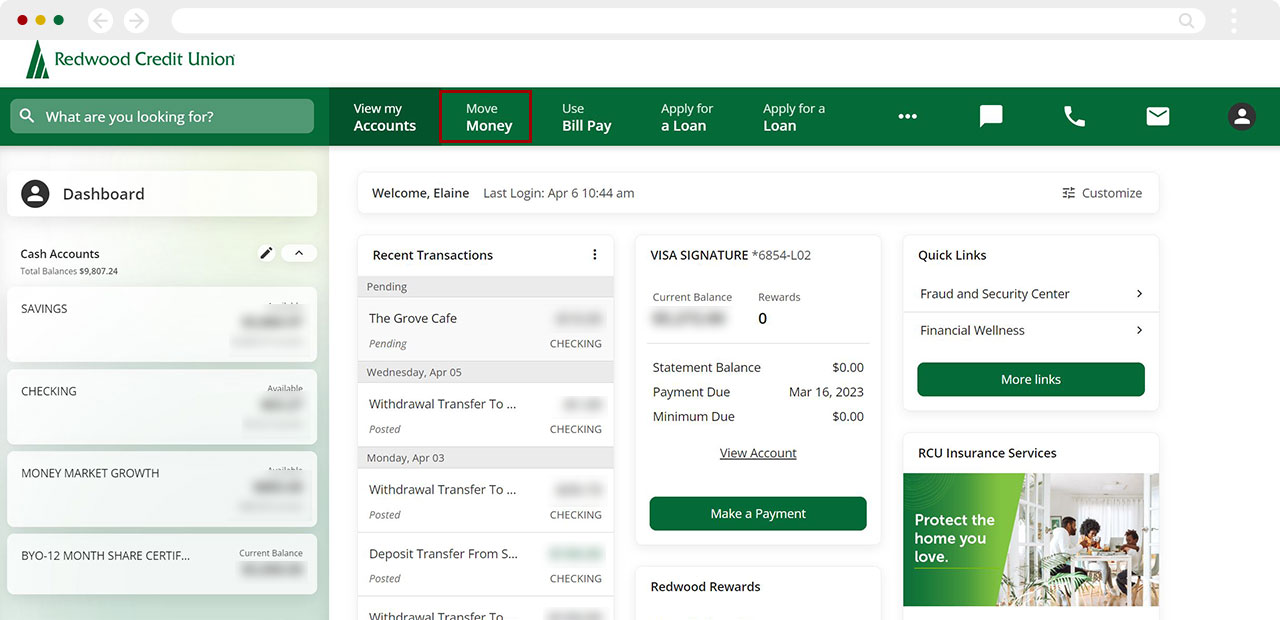The height and width of the screenshot is (620, 1280).
Task: Click the chevron beside Fraud and Security Center
Action: point(1139,294)
